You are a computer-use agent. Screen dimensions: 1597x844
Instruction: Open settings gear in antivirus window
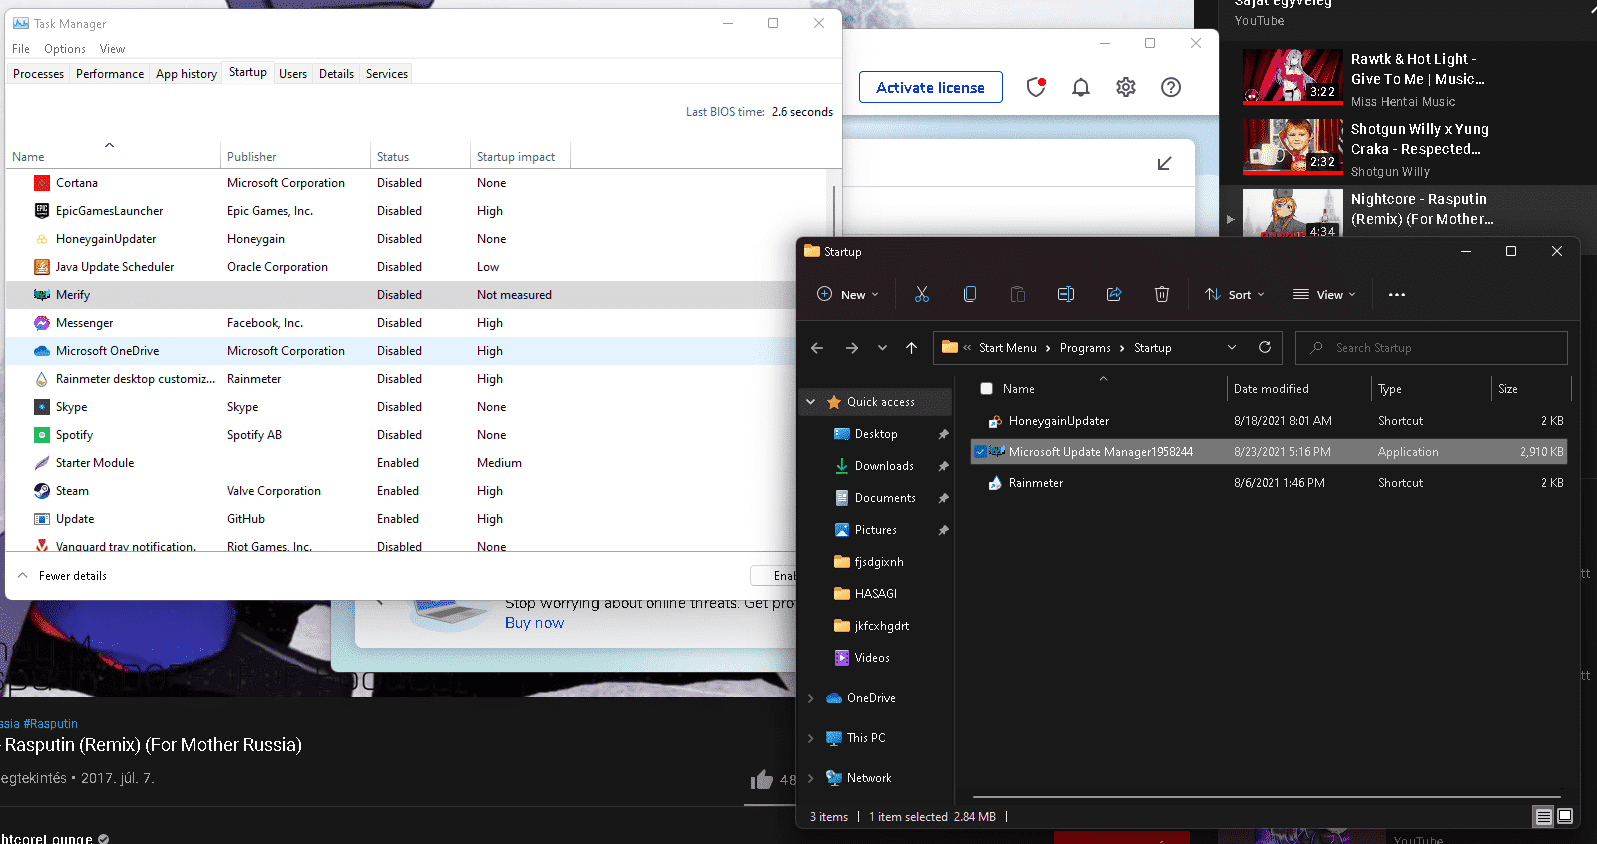pos(1126,87)
